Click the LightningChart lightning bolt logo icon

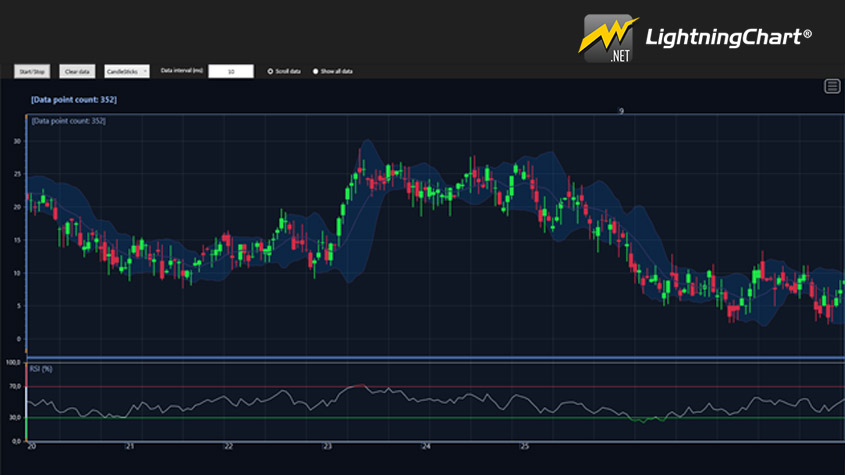609,38
